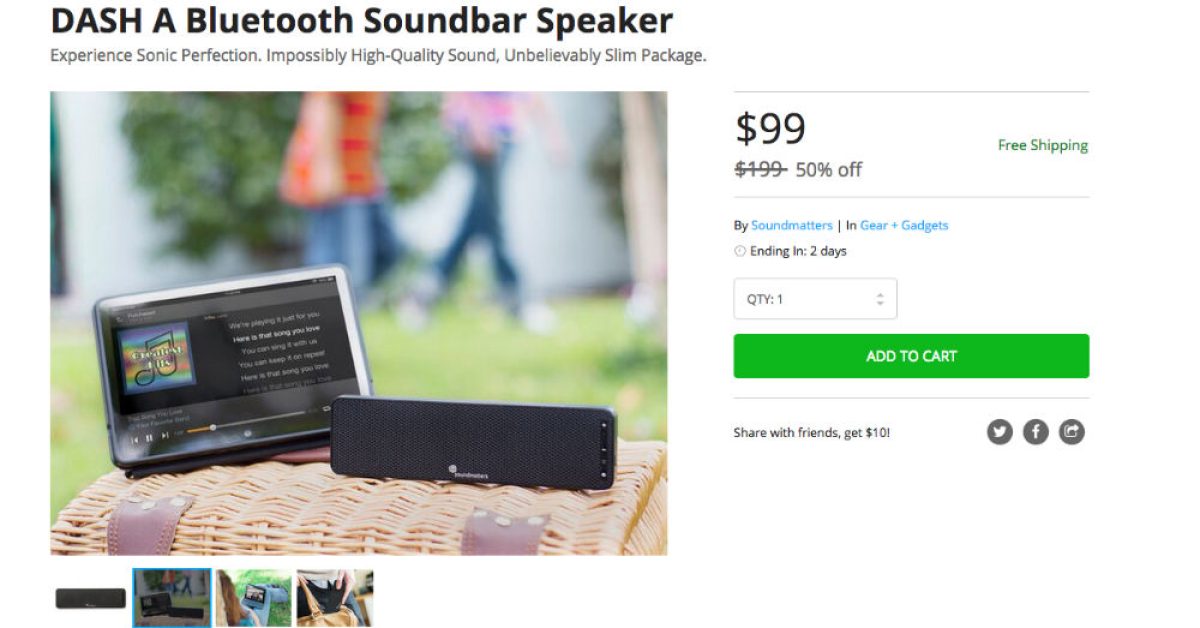This screenshot has height=628, width=1200.
Task: Open the QTY quantity dropdown
Action: [815, 299]
